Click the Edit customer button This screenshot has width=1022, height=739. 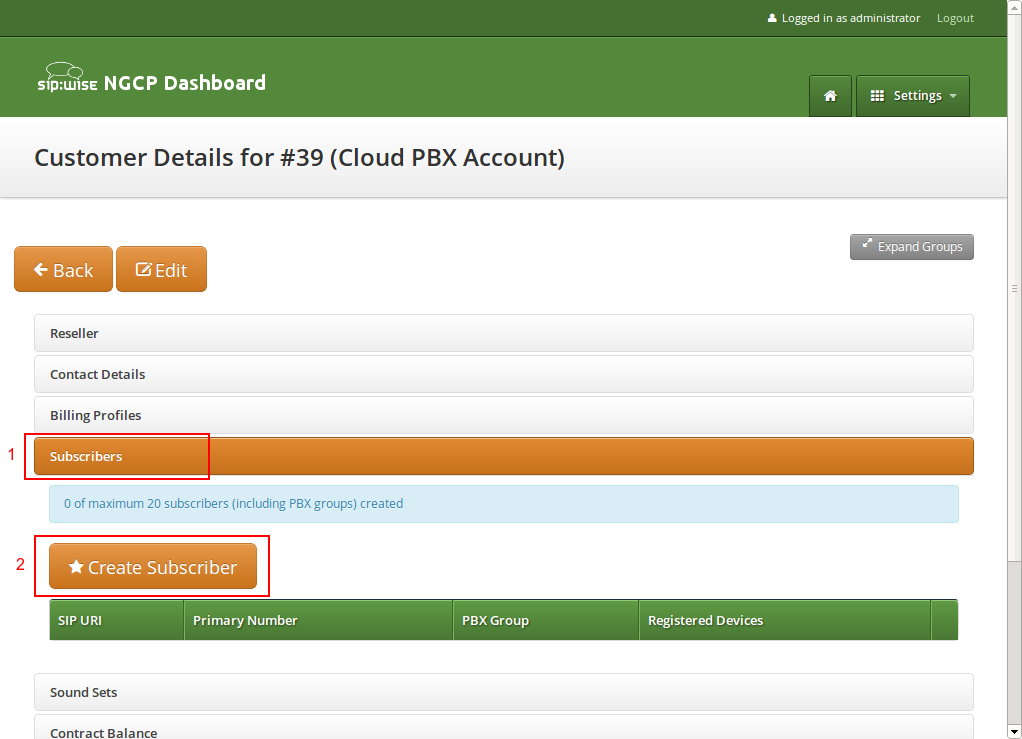click(x=161, y=270)
